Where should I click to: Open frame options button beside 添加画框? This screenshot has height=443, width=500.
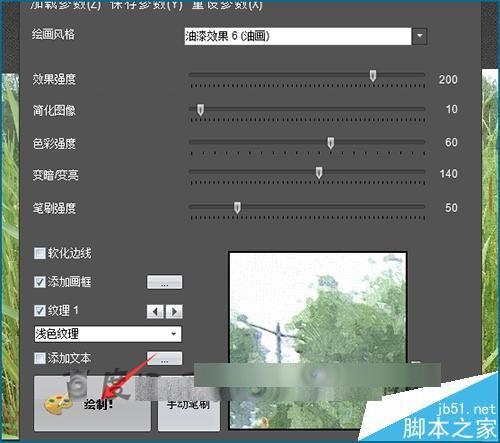tap(164, 282)
